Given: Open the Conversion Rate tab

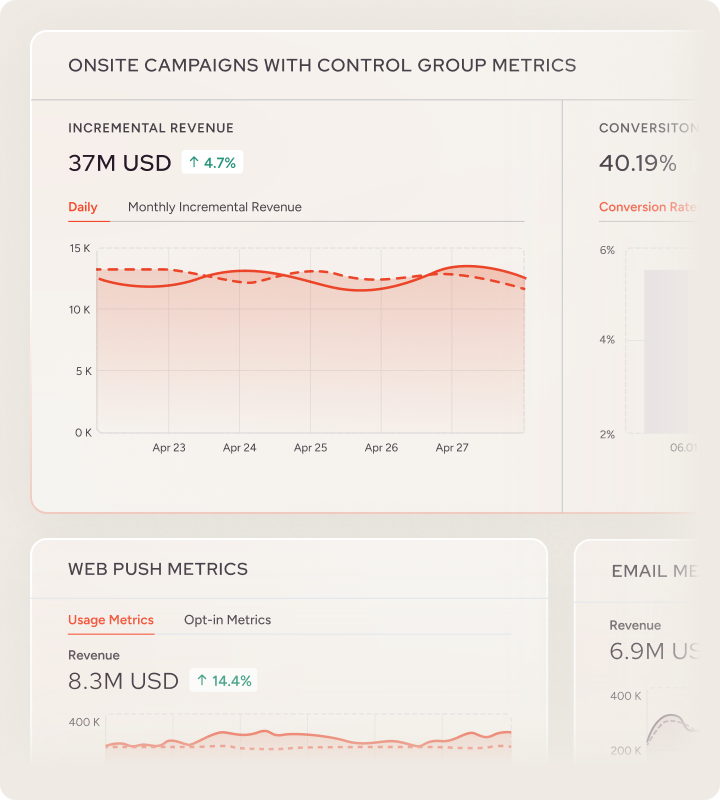Looking at the screenshot, I should pos(647,207).
